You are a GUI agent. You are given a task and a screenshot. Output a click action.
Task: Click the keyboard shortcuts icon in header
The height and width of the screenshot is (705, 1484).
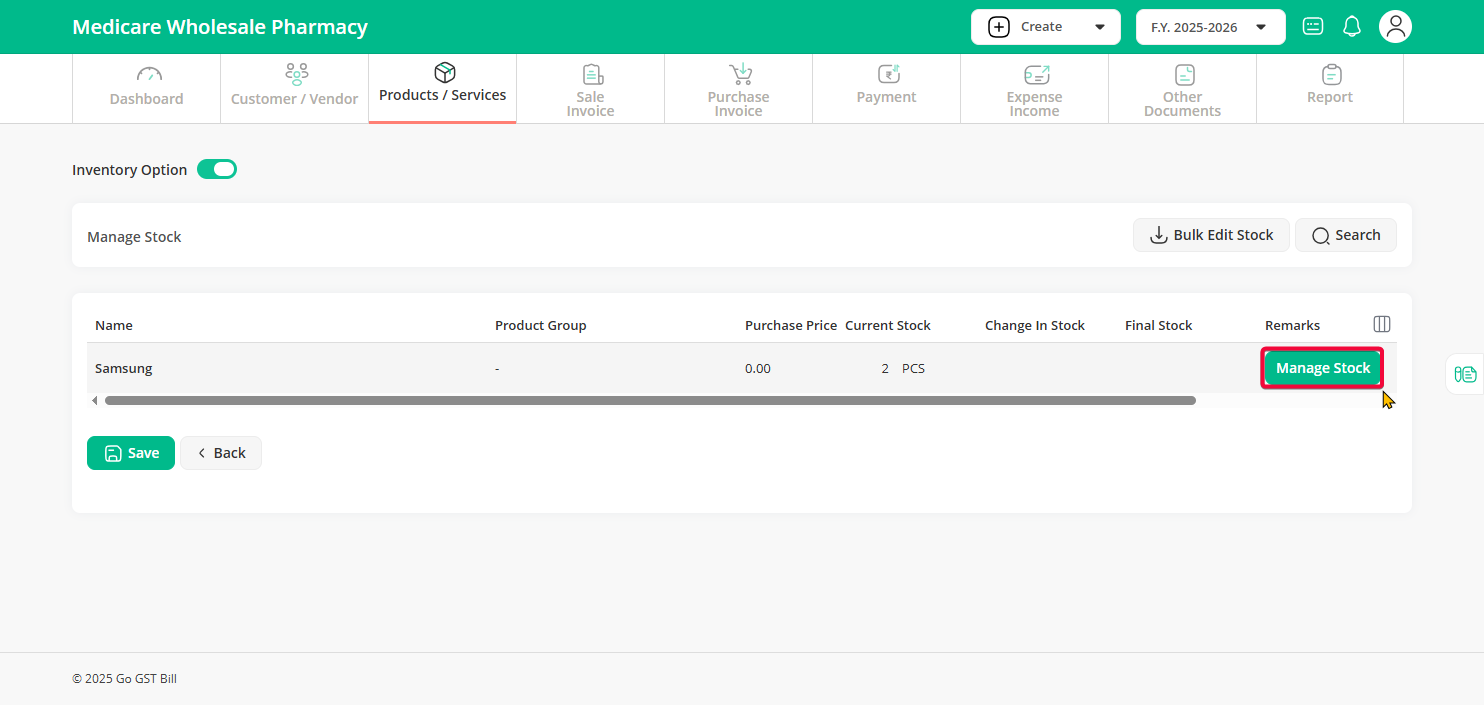click(1313, 27)
